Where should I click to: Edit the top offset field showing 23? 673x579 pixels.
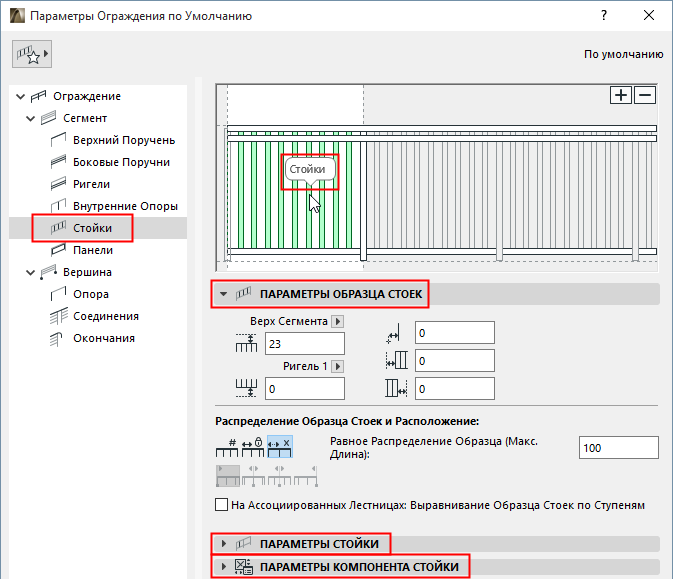click(x=305, y=343)
